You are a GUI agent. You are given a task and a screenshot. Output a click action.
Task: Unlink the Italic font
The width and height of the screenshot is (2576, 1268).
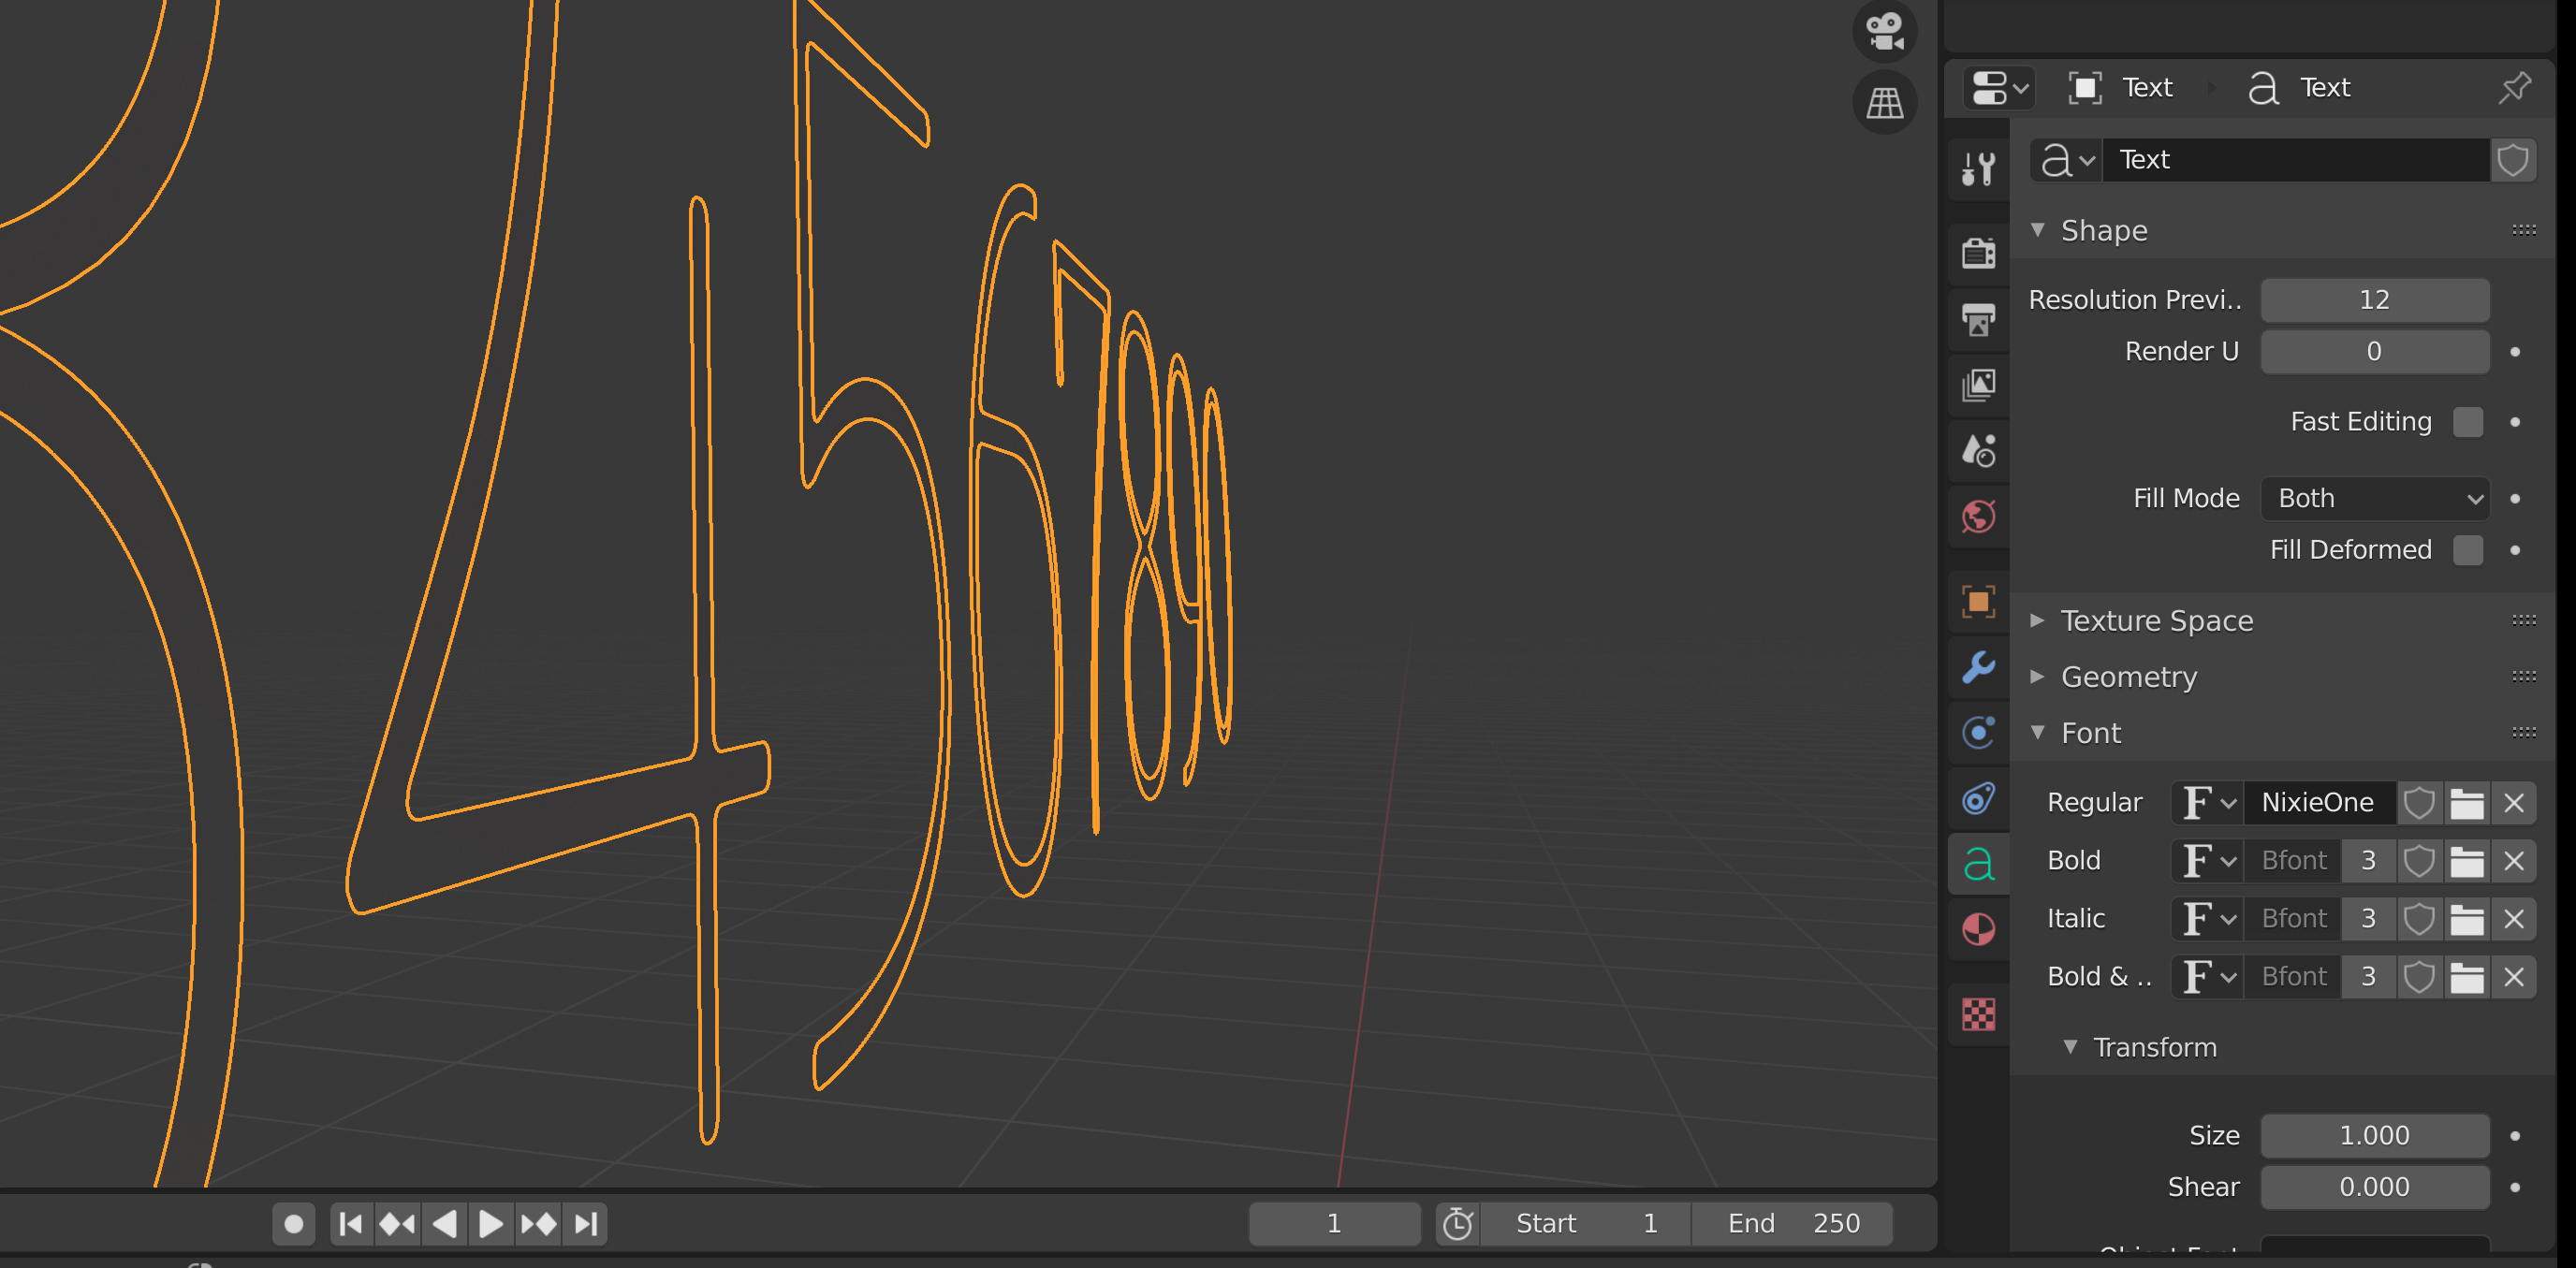tap(2514, 919)
